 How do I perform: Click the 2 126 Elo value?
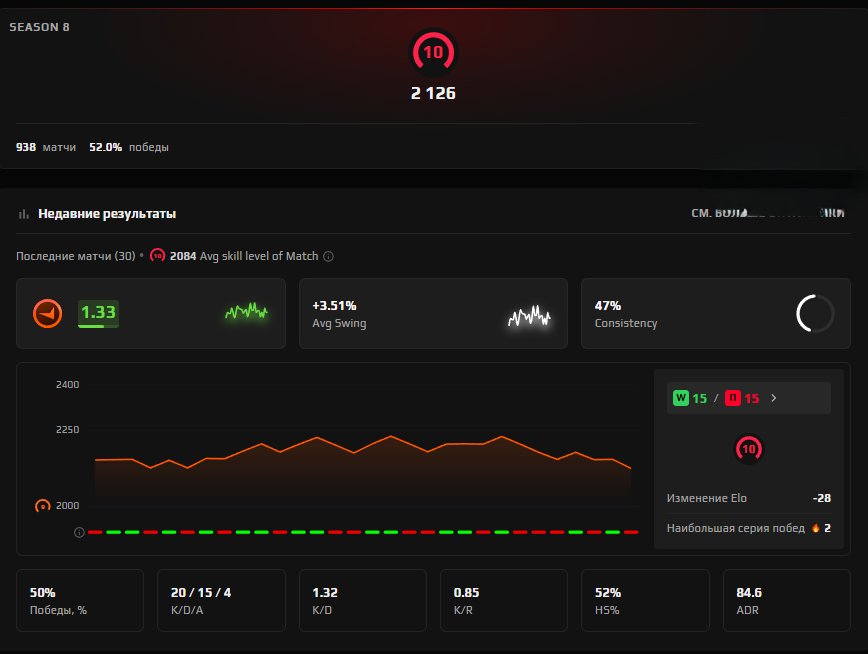[x=433, y=93]
